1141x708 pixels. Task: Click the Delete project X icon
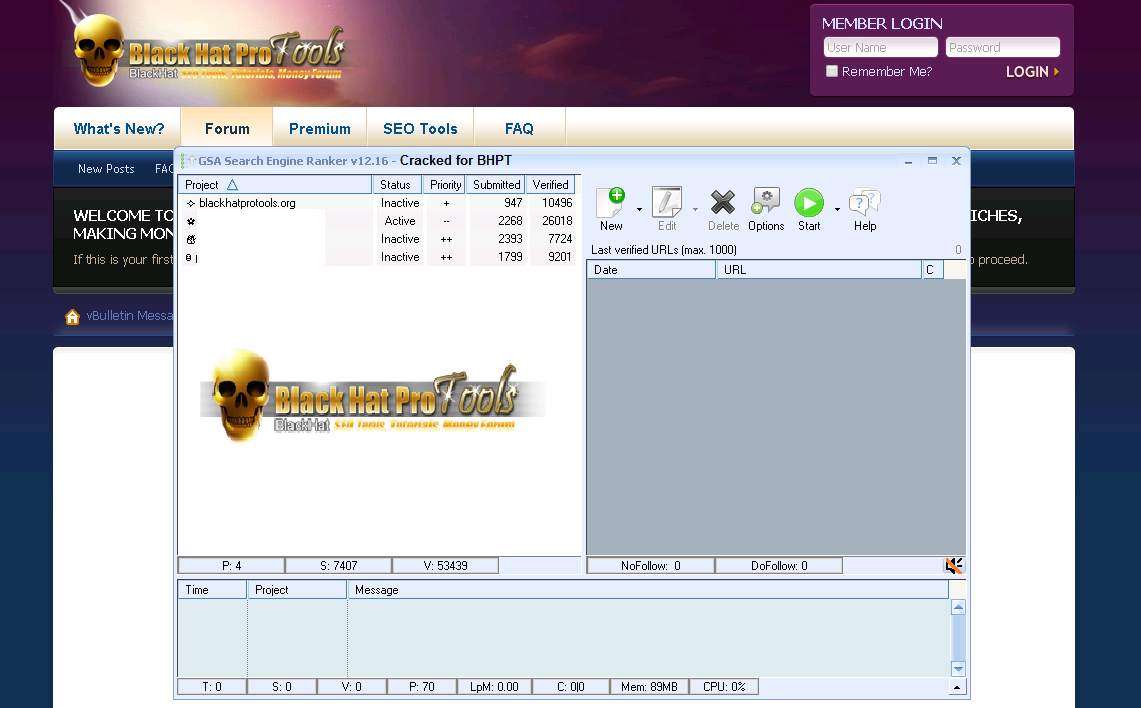tap(723, 202)
